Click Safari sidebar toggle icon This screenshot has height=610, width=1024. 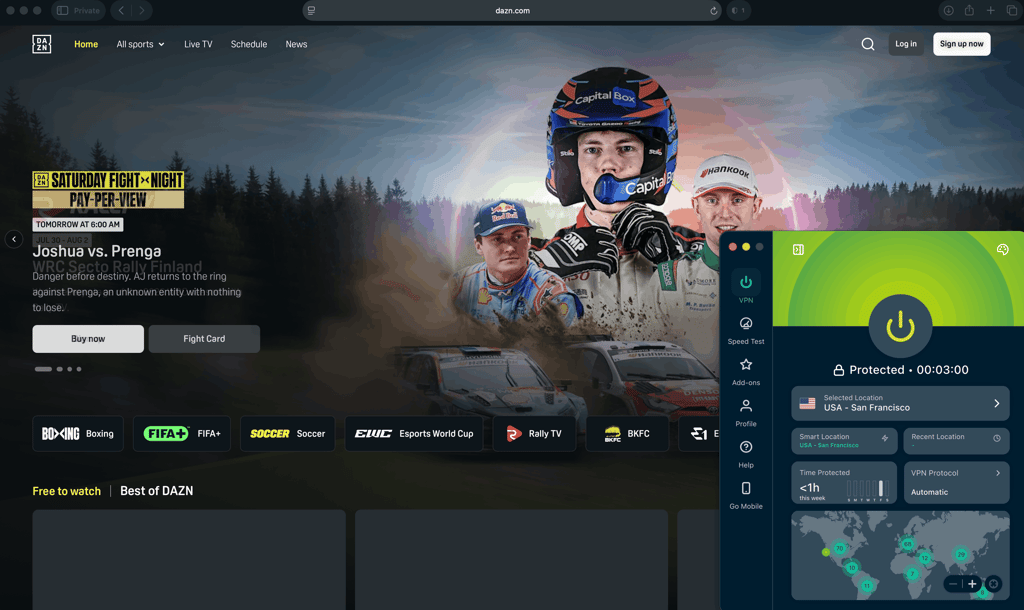pyautogui.click(x=63, y=10)
